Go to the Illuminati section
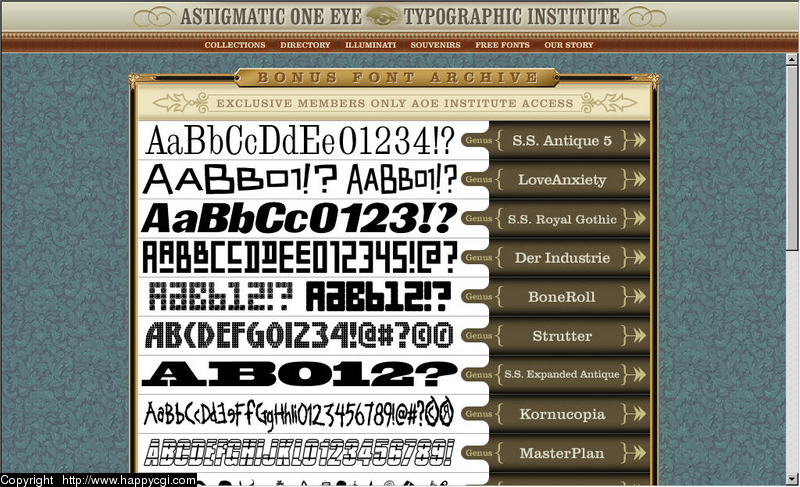The height and width of the screenshot is (487, 800). (x=370, y=45)
